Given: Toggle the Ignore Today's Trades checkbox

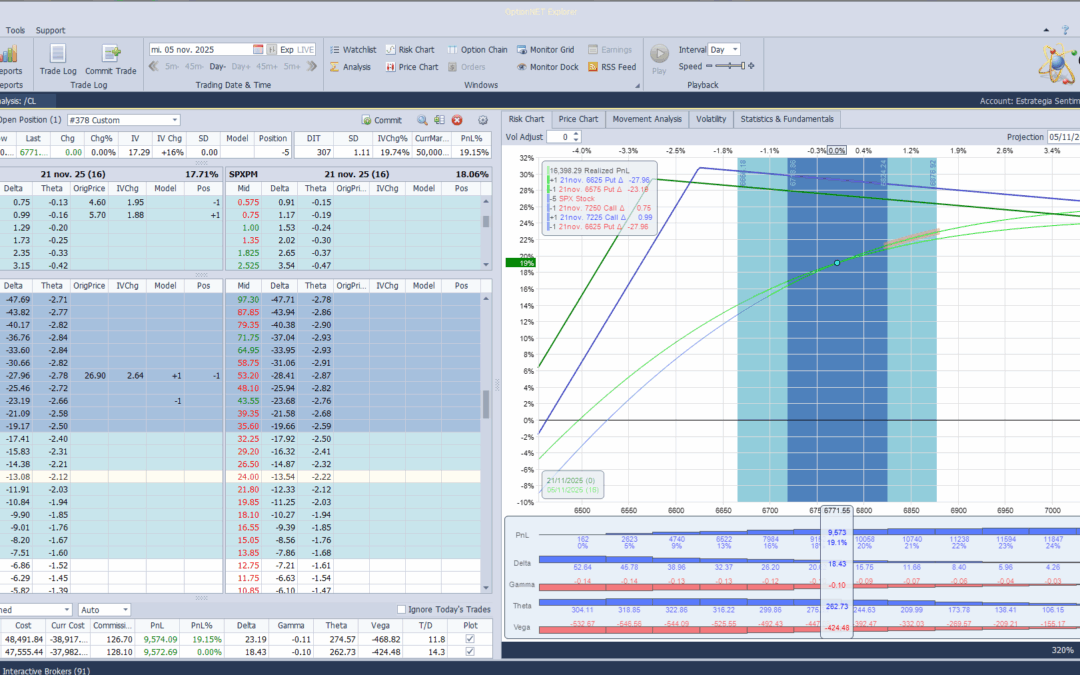Looking at the screenshot, I should pyautogui.click(x=402, y=610).
